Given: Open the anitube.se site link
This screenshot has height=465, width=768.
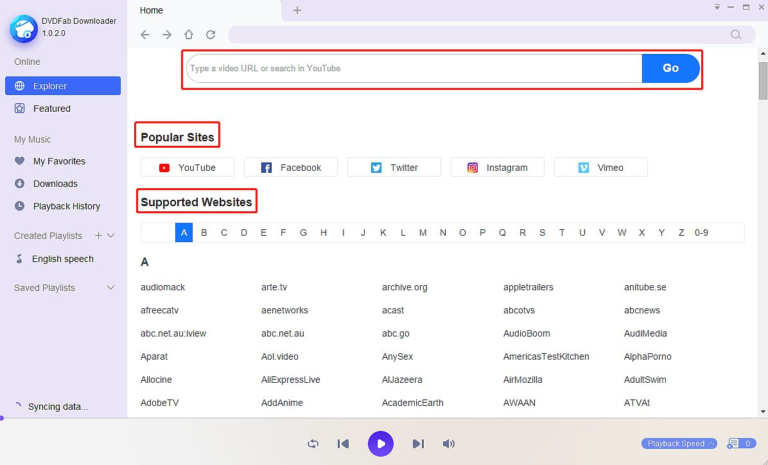Looking at the screenshot, I should [645, 287].
